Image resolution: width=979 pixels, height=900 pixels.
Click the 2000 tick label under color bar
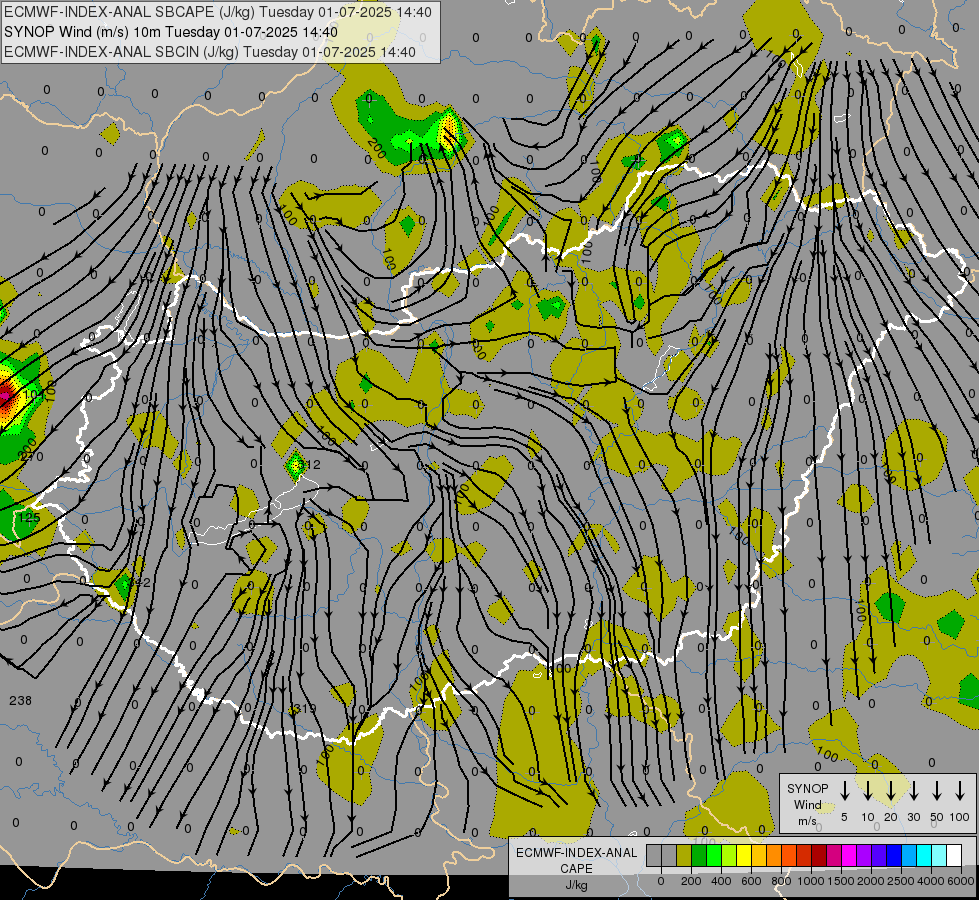click(870, 881)
